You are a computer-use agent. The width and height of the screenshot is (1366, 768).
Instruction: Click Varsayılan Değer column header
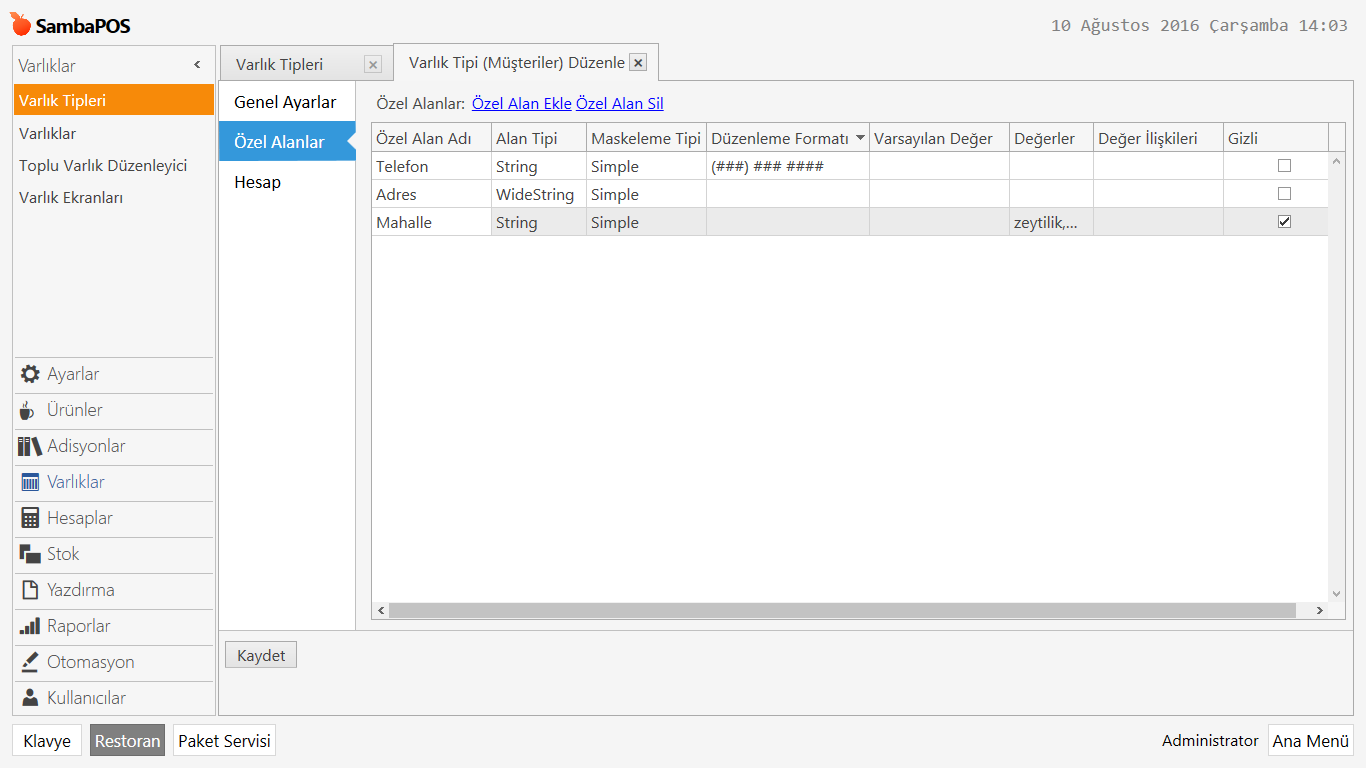coord(939,138)
